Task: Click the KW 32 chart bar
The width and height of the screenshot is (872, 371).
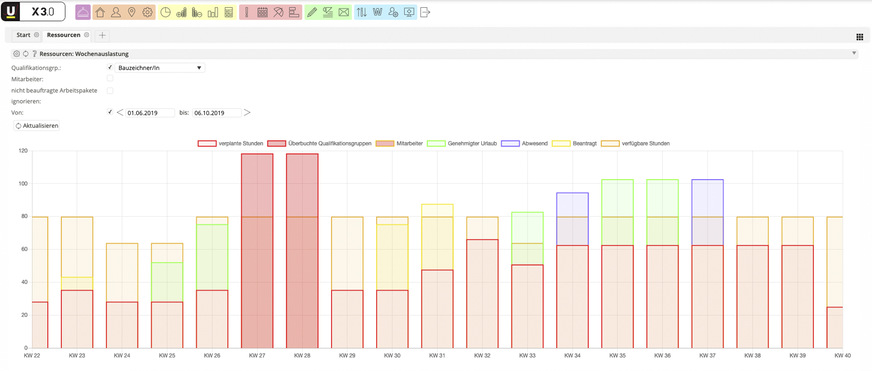Action: click(482, 294)
